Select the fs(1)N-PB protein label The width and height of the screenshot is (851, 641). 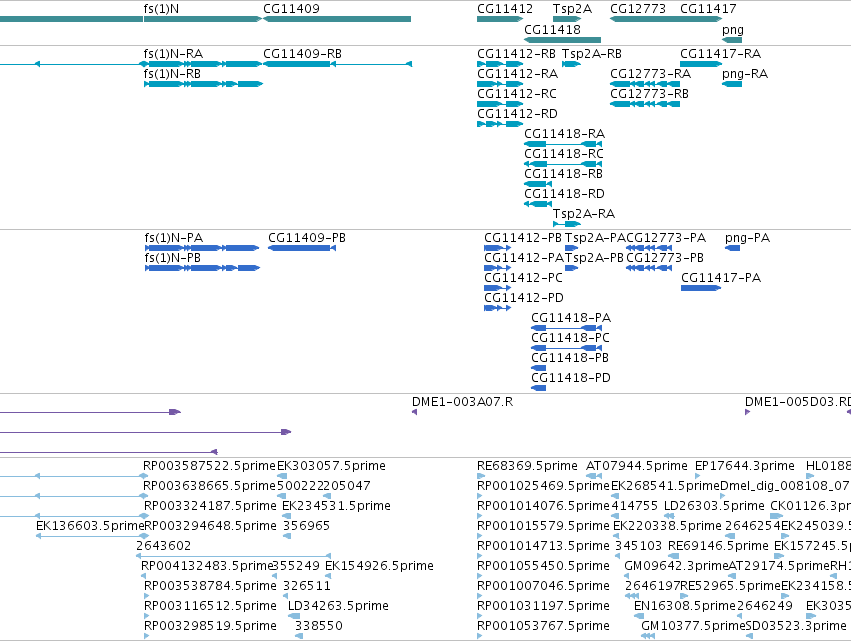click(173, 258)
